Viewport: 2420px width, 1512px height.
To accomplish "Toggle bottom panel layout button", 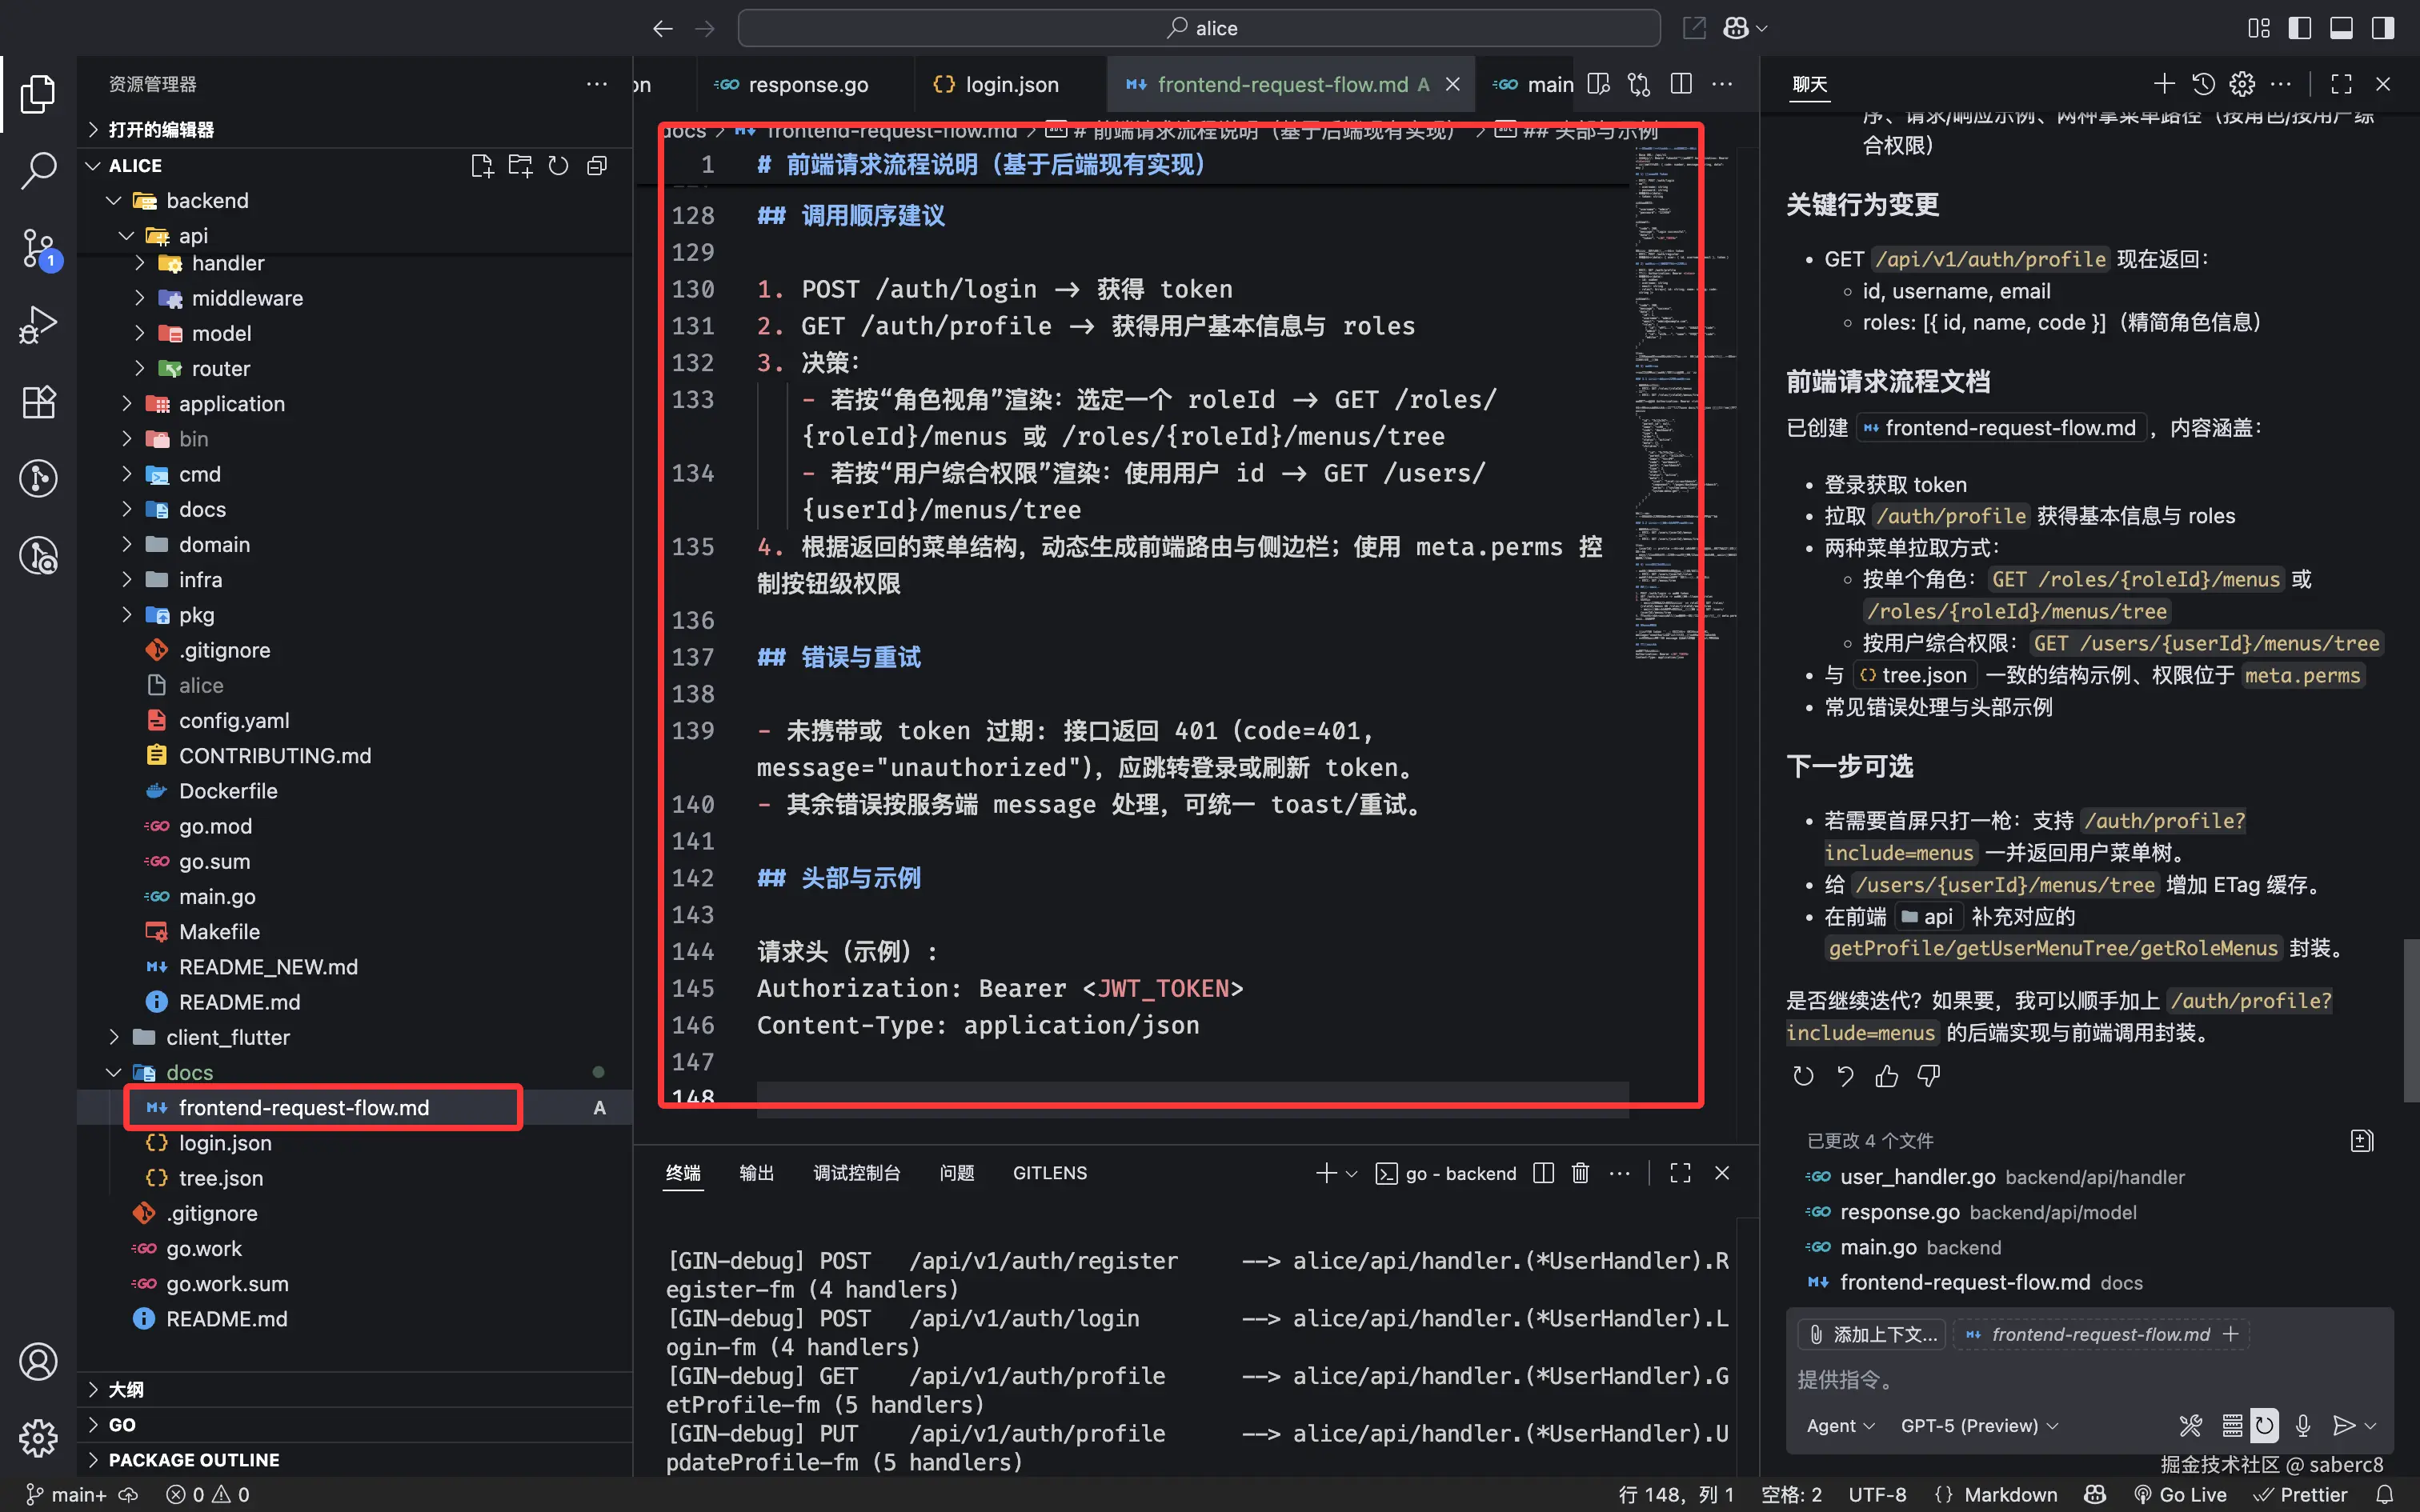I will pyautogui.click(x=2341, y=28).
